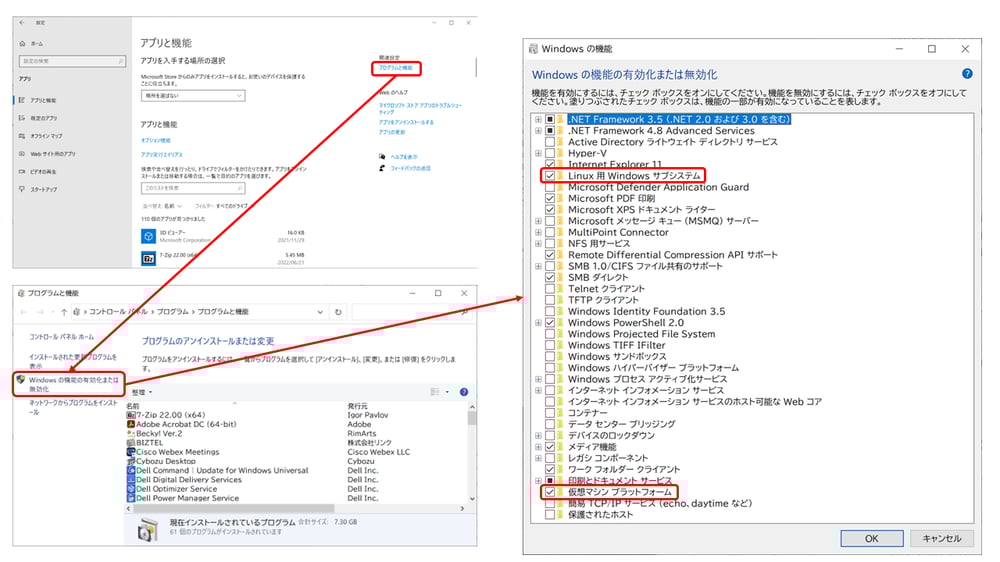1000x562 pixels.
Task: Click the オフライン マップ sidebar icon
Action: coord(22,136)
